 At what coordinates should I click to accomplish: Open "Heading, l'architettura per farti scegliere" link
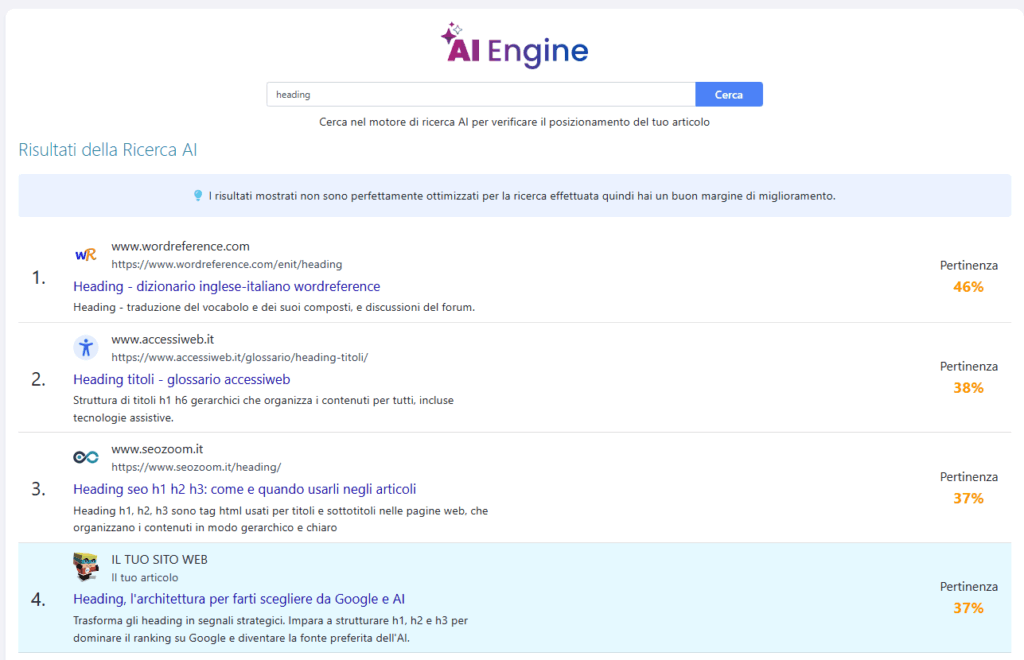pos(239,599)
